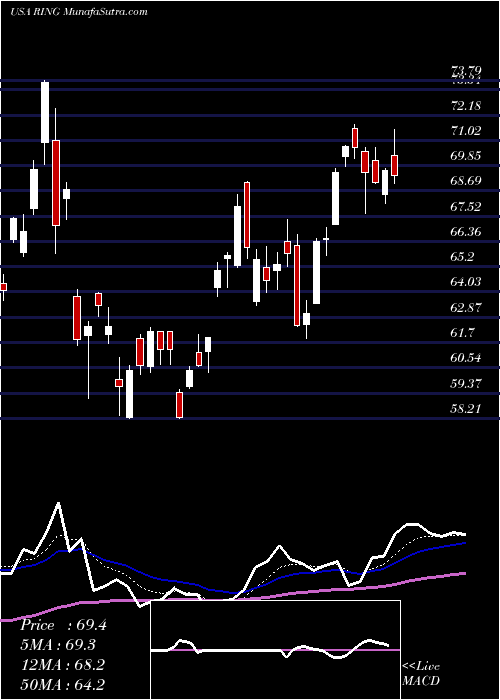Click the tallest white candlestick peaking near 73.79
500x700 pixels.
[45, 112]
